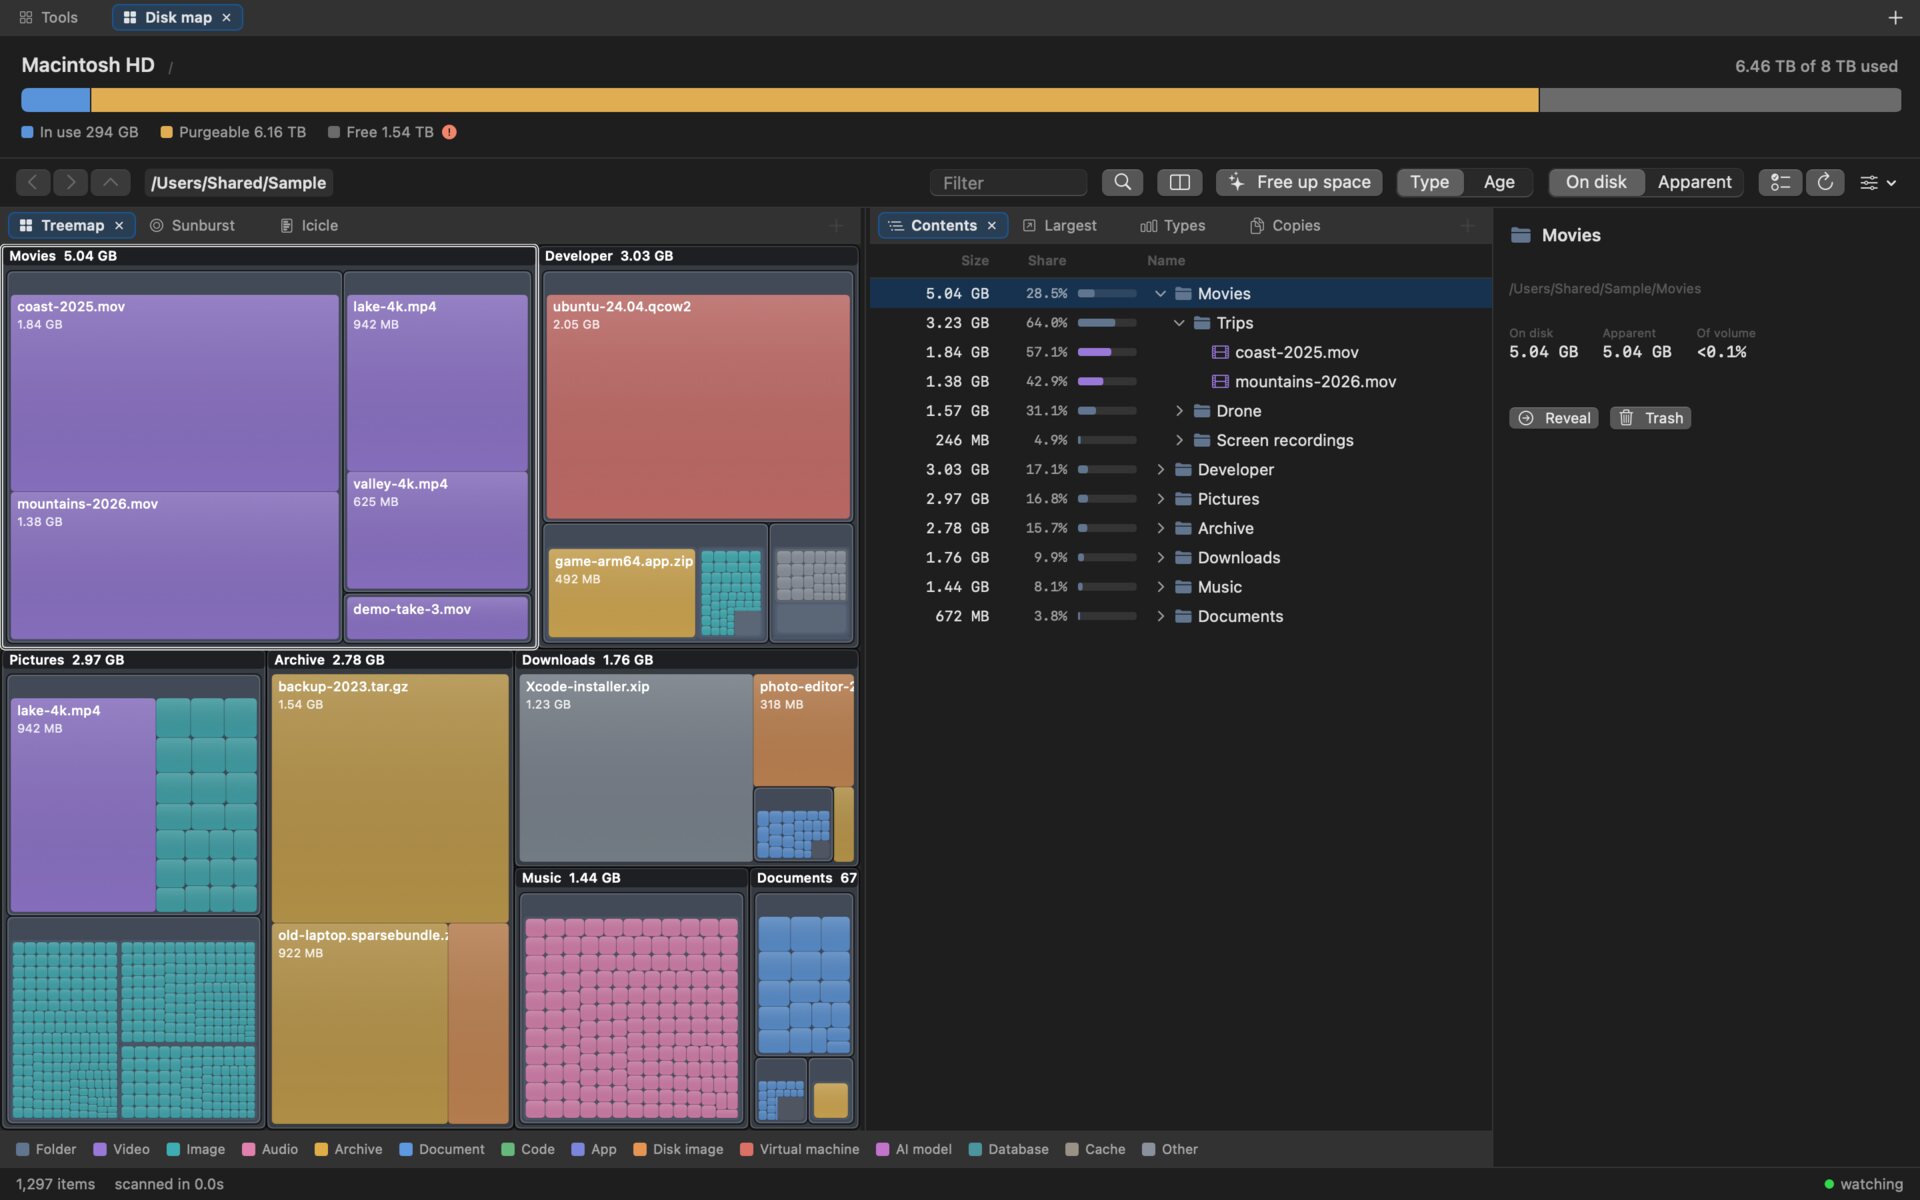Click the Virtual machine legend swatch

pyautogui.click(x=746, y=1149)
